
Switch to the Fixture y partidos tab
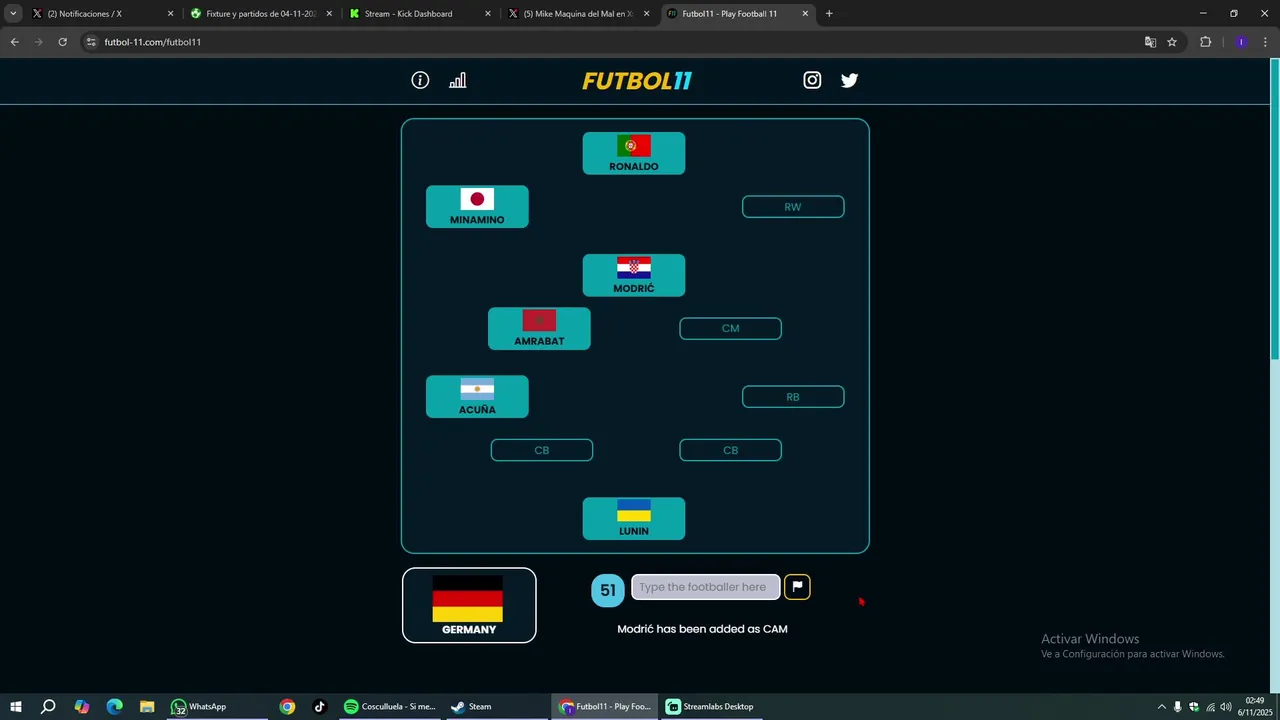[260, 14]
